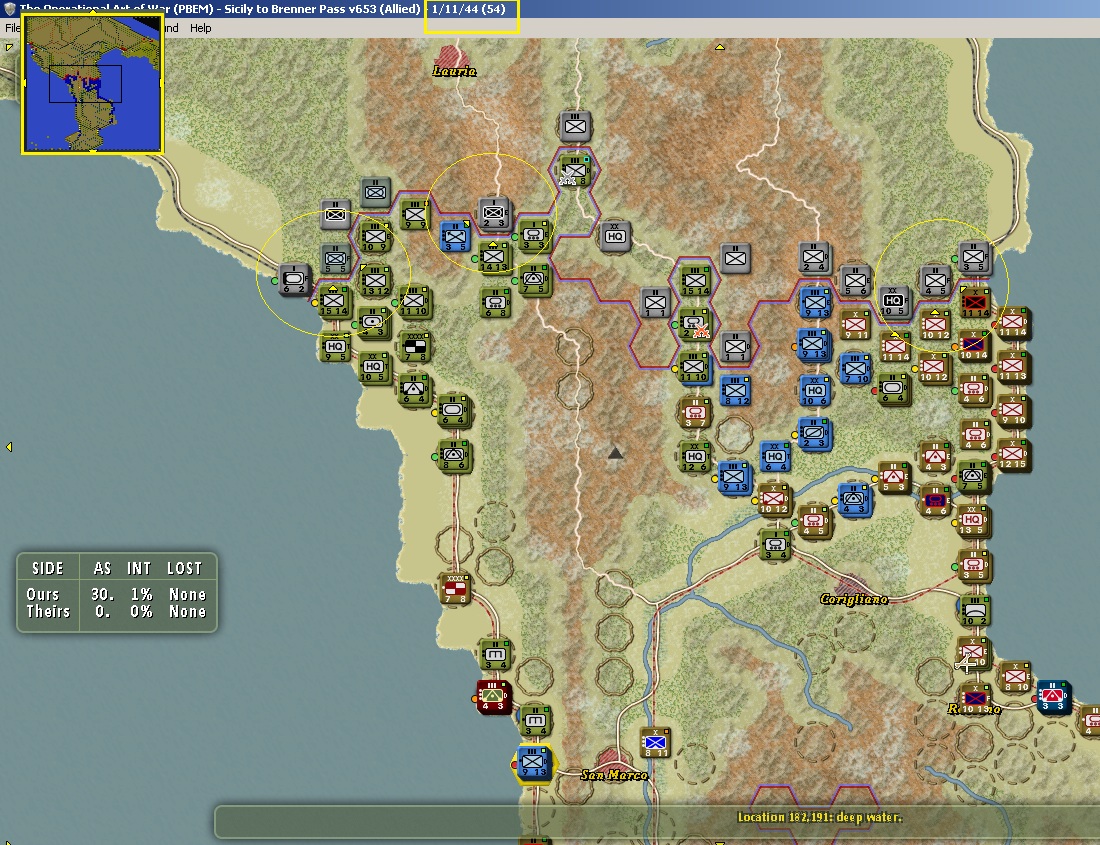Select the brown 8-11 brigade near San Marco
The height and width of the screenshot is (845, 1100).
click(x=655, y=743)
